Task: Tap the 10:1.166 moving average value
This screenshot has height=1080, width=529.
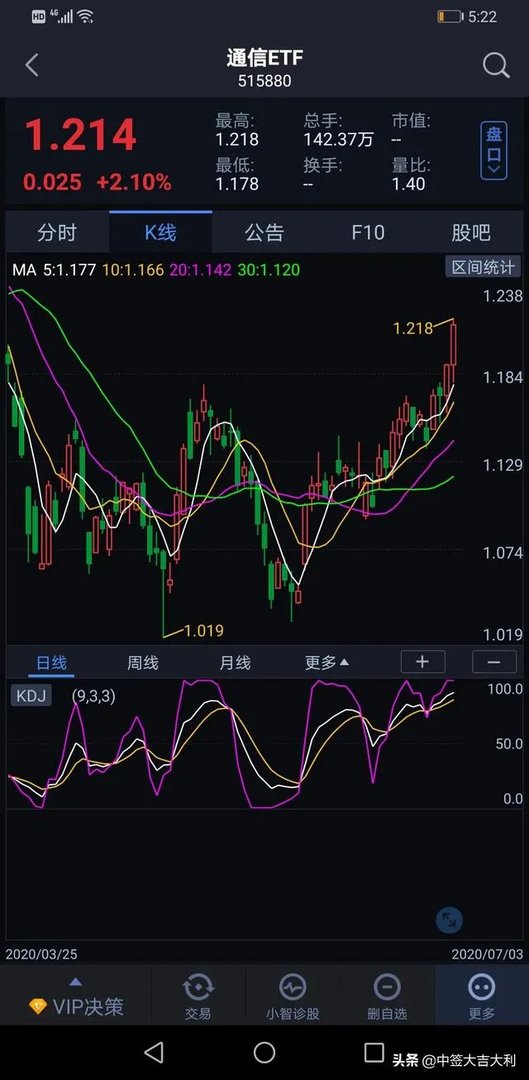Action: [x=134, y=270]
